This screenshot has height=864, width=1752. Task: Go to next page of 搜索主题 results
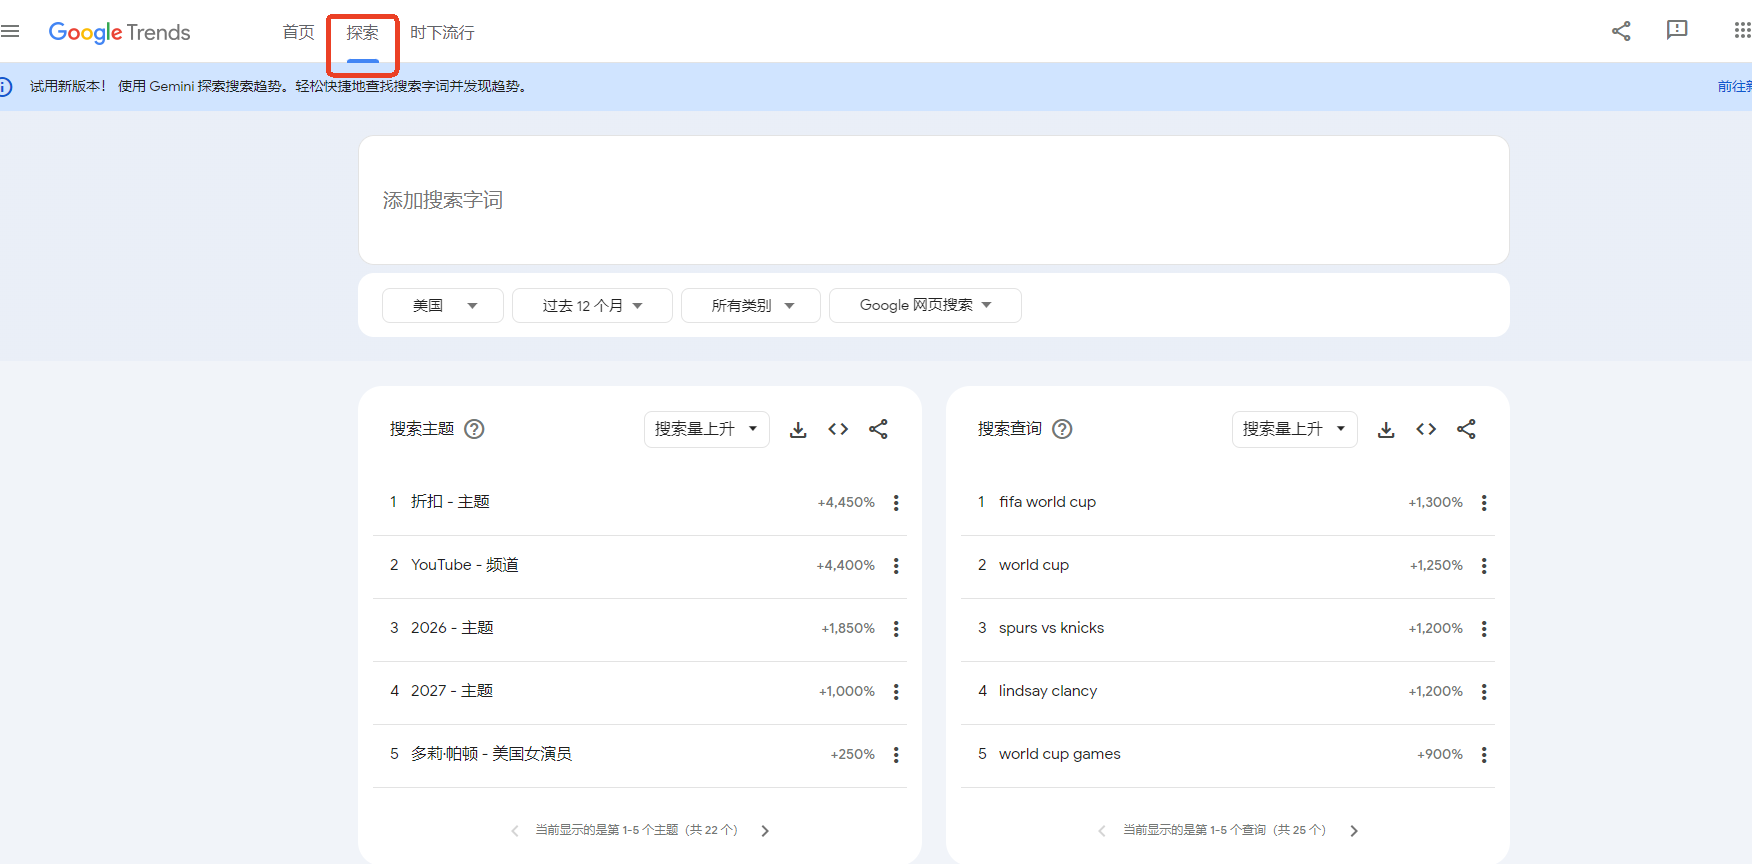coord(765,831)
